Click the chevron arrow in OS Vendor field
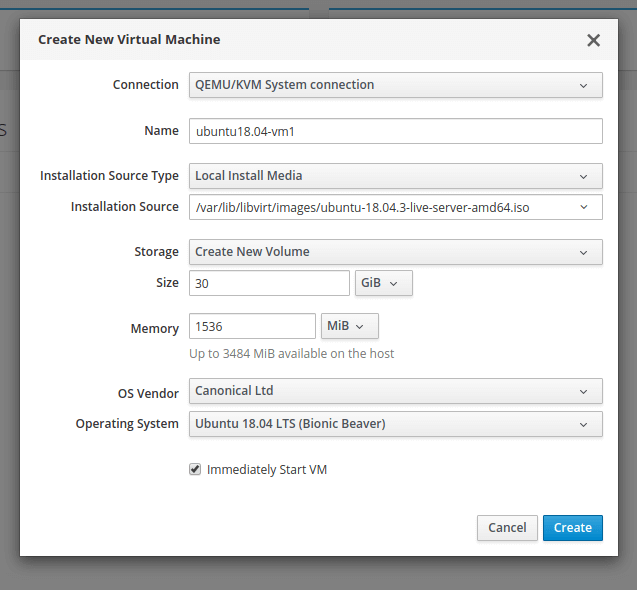The height and width of the screenshot is (590, 637). [584, 391]
